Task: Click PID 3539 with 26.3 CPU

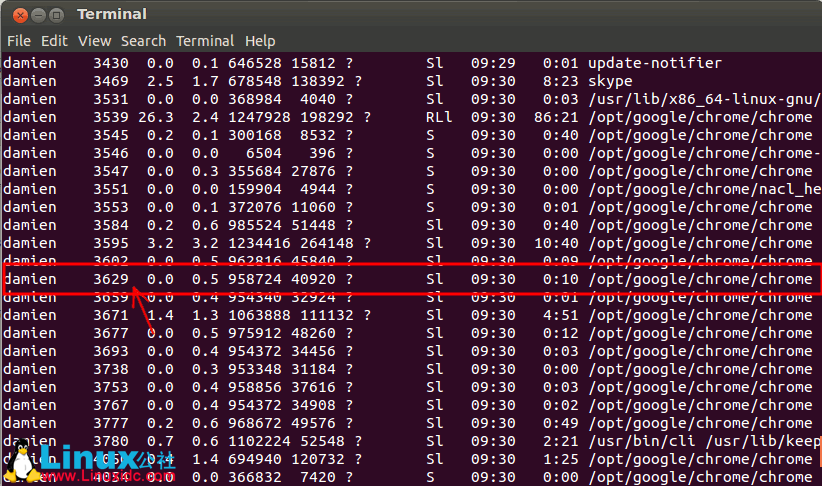Action: tap(111, 117)
